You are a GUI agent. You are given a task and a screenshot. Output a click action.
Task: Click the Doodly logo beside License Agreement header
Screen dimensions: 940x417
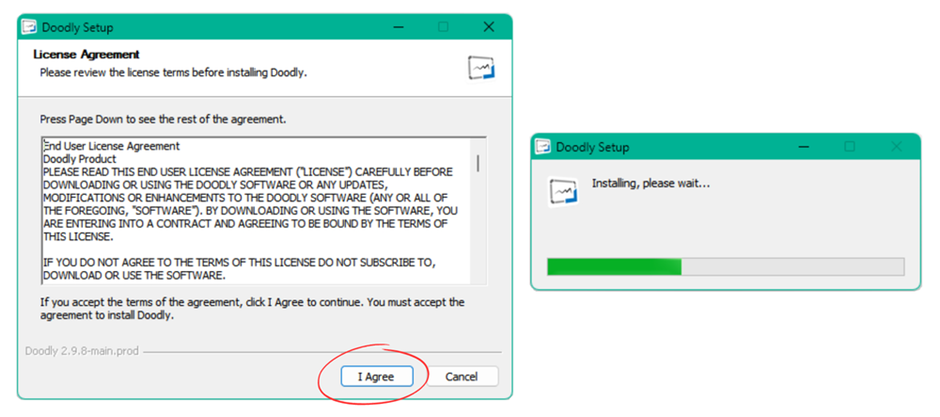point(482,67)
